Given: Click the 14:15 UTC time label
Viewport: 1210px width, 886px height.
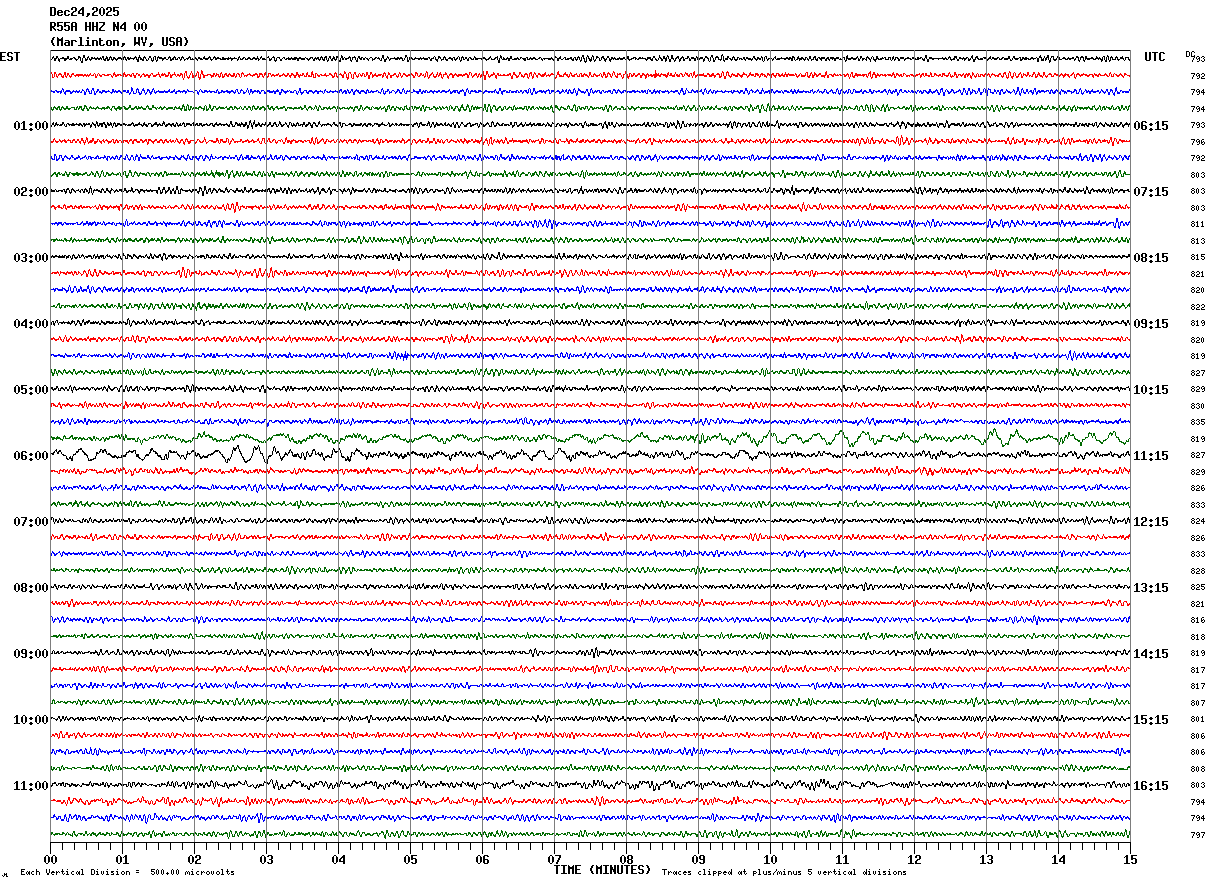Looking at the screenshot, I should 1150,654.
